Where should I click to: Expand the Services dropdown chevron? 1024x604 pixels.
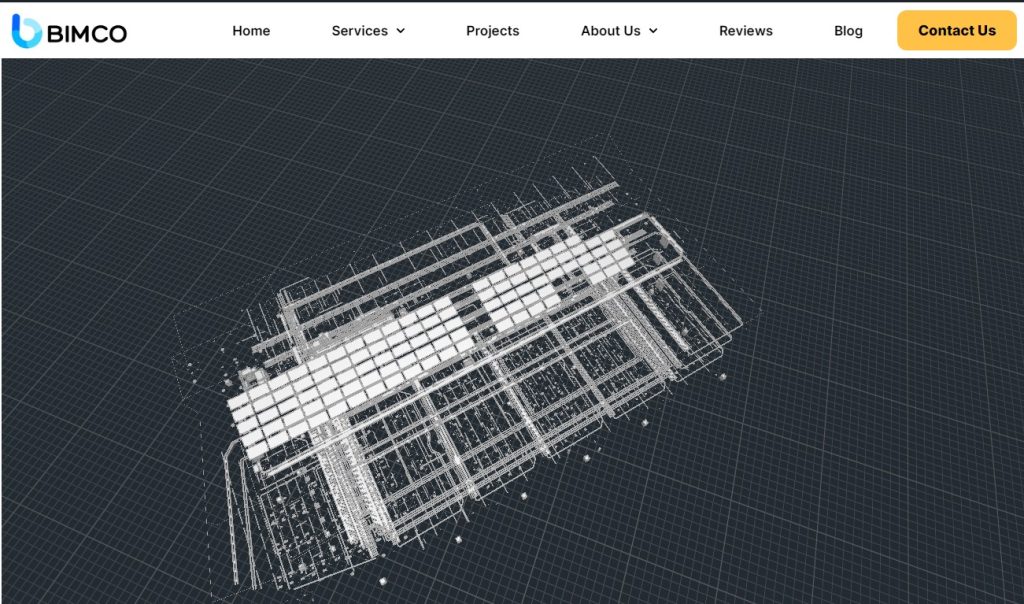click(401, 31)
